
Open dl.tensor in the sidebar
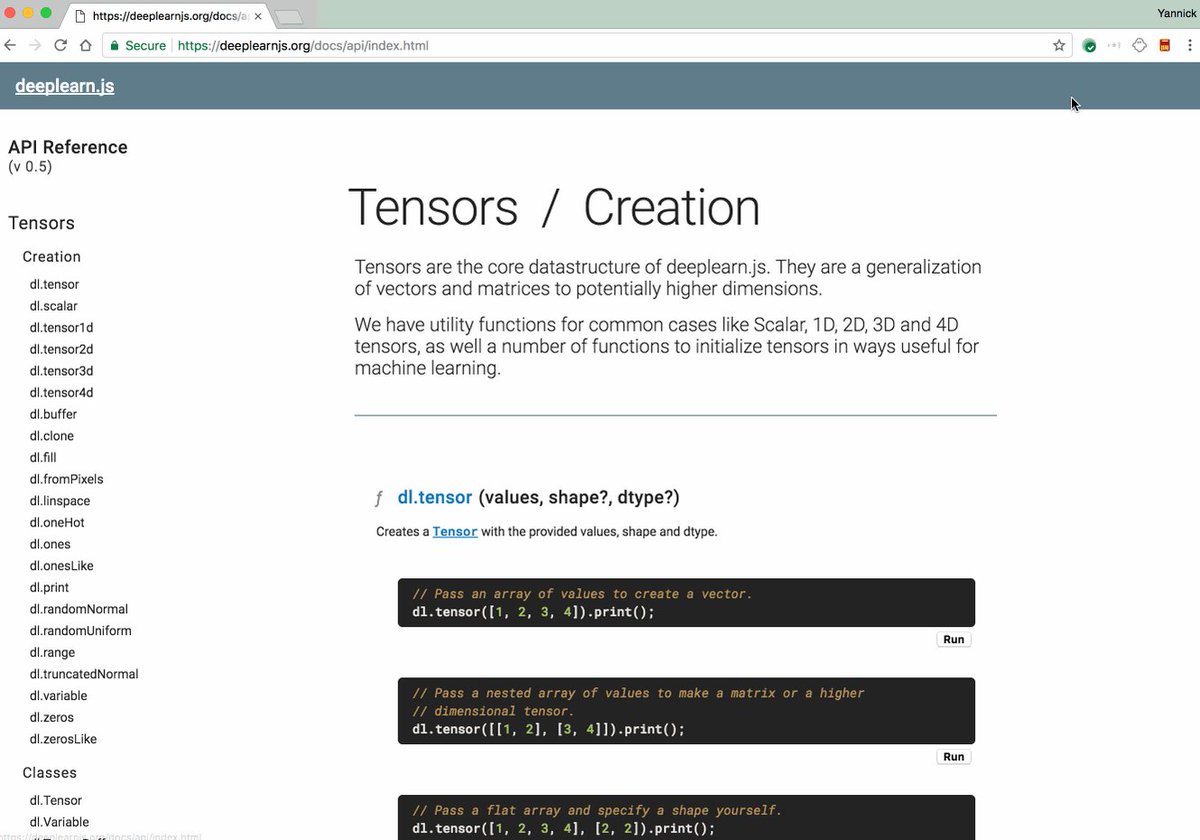[54, 284]
